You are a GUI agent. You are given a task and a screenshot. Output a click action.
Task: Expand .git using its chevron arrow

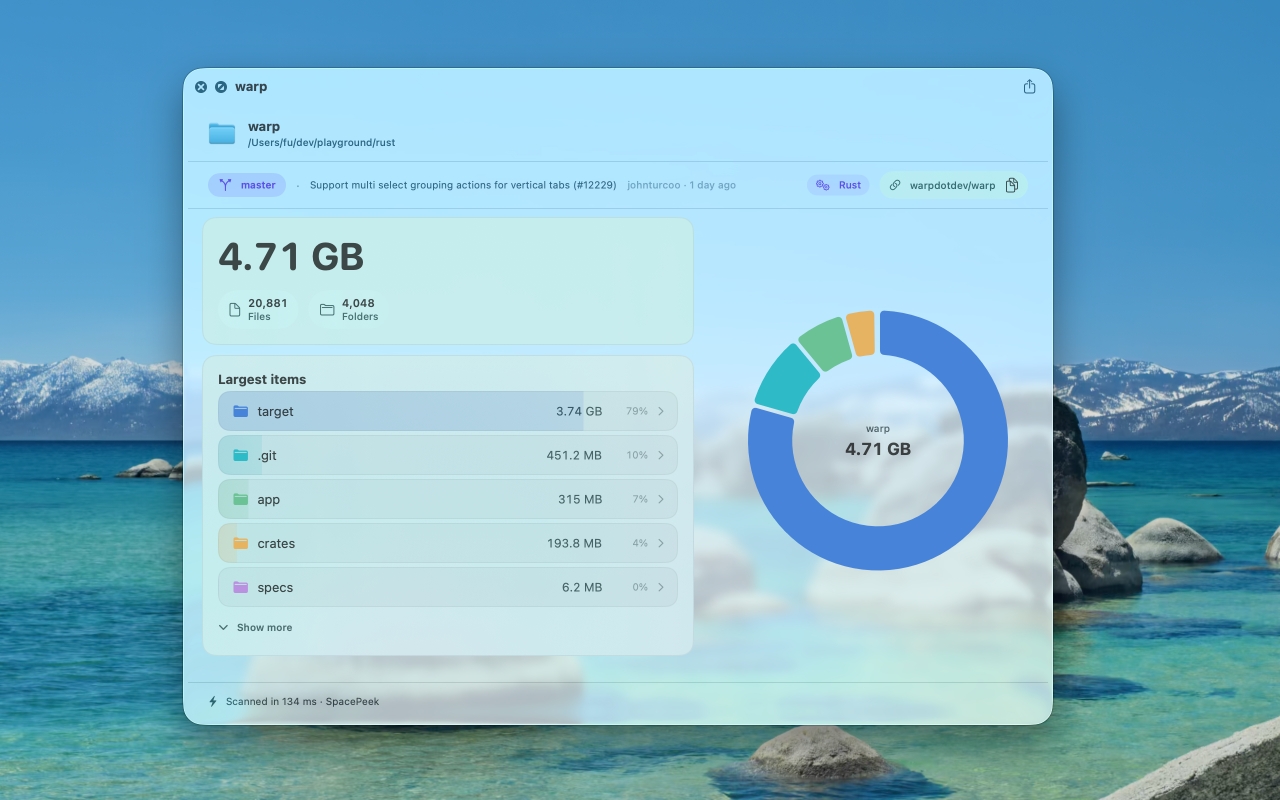click(x=661, y=455)
